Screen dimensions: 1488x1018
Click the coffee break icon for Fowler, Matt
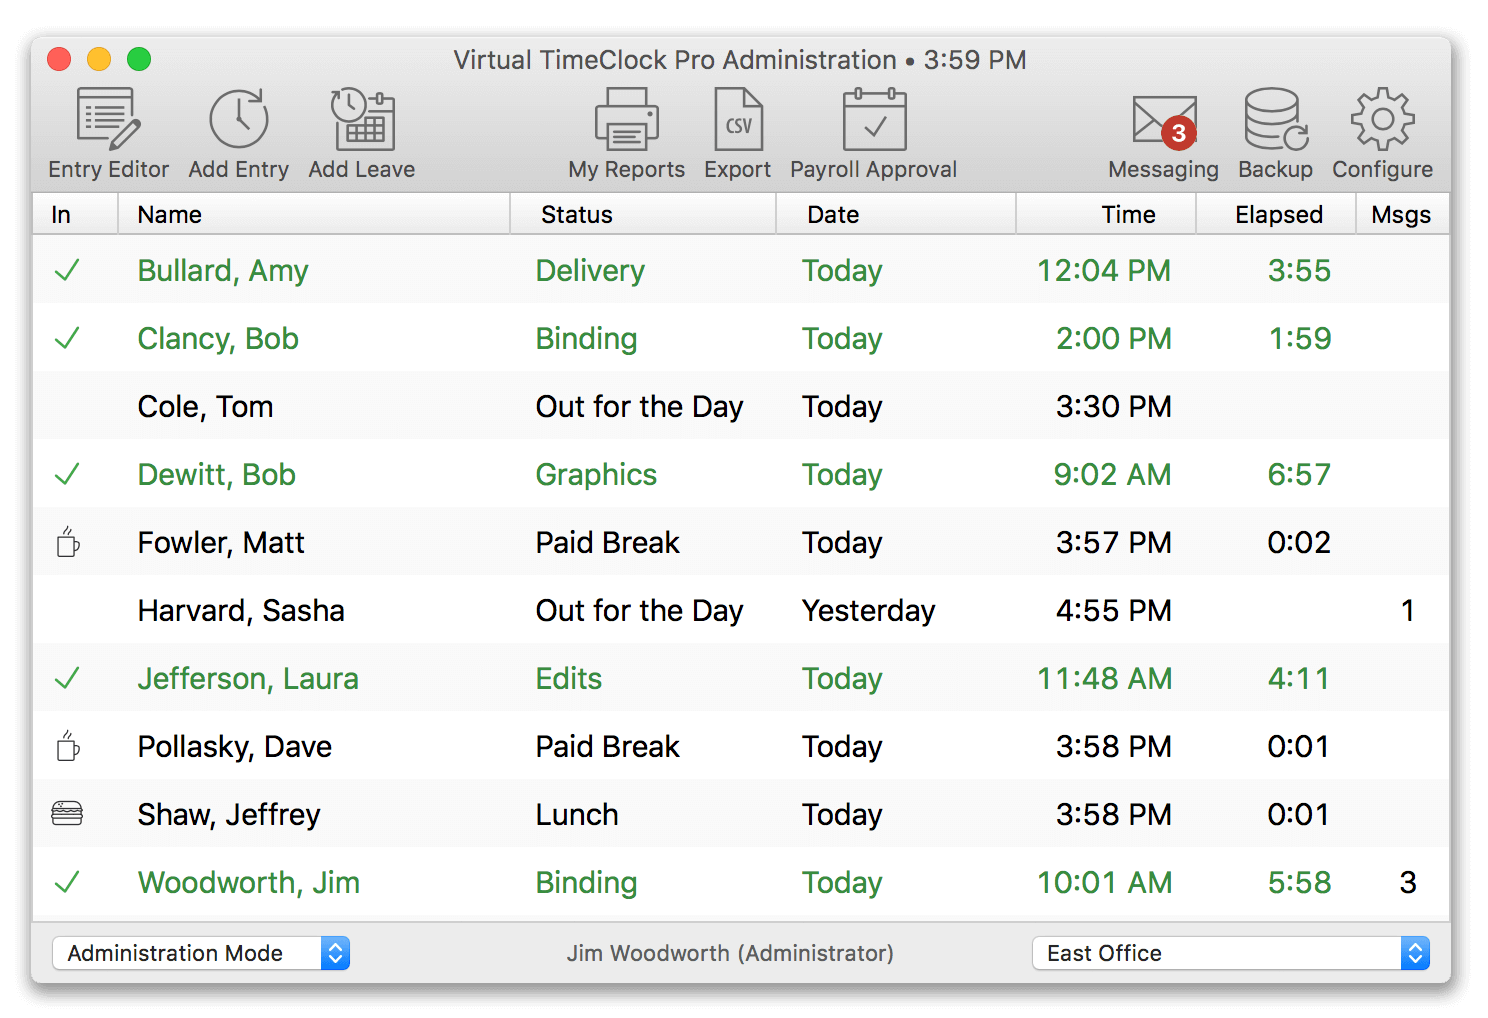tap(68, 542)
